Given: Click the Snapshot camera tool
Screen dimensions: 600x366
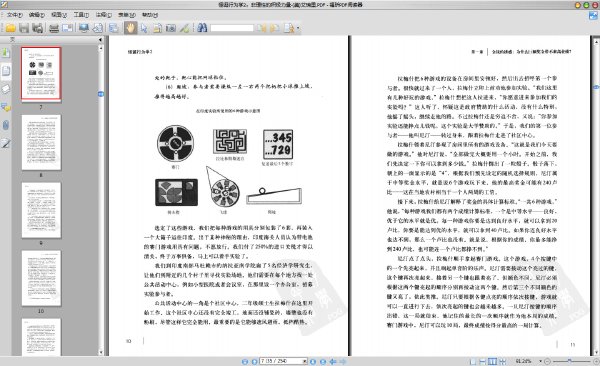Looking at the screenshot, I should coord(171,28).
